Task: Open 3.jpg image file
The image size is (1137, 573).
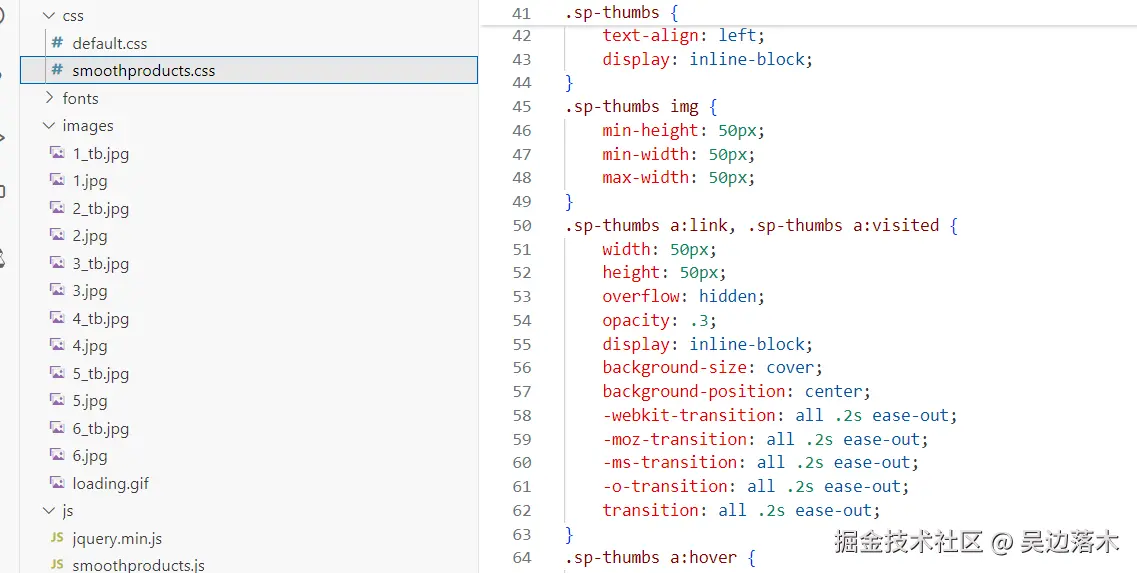Action: [90, 292]
